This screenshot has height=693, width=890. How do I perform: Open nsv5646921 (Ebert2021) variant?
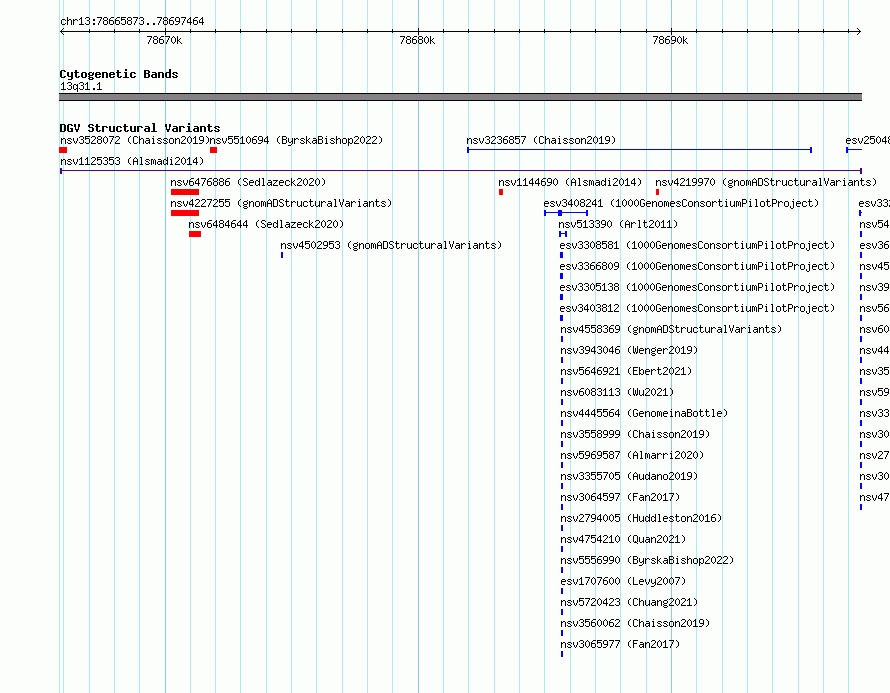point(626,371)
